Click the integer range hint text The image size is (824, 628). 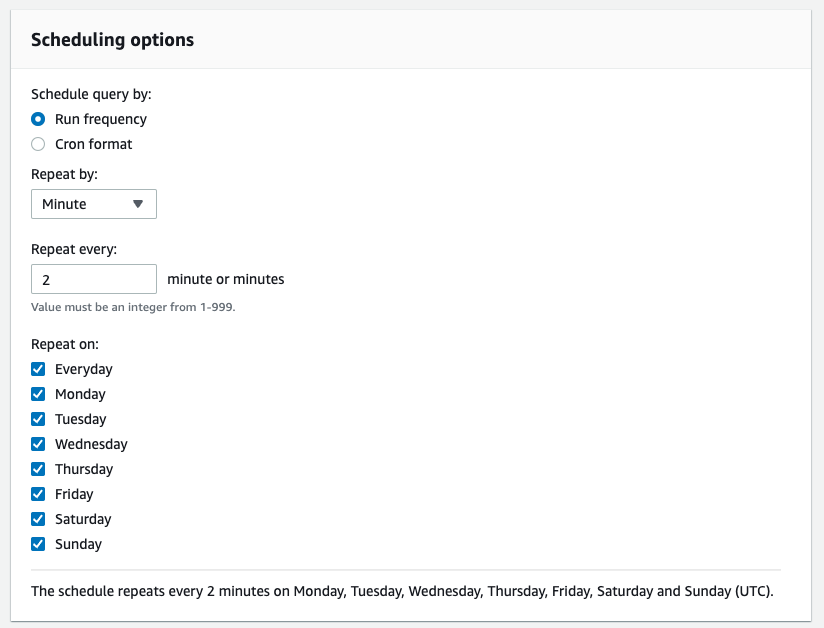tap(133, 307)
